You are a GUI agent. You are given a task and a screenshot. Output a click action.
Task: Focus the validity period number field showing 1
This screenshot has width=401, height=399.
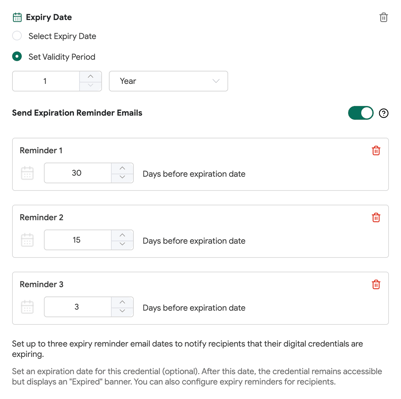tap(46, 81)
